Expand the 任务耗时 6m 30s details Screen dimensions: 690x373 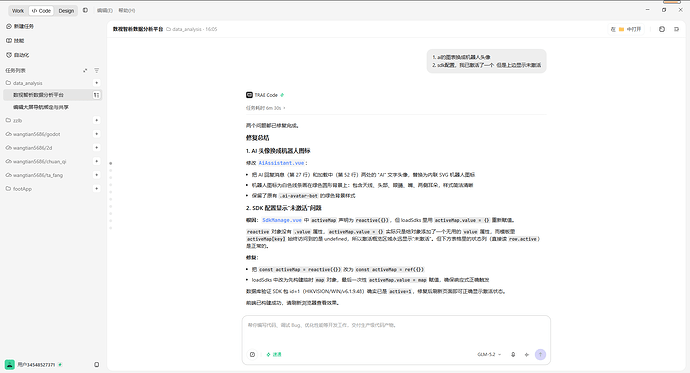265,108
